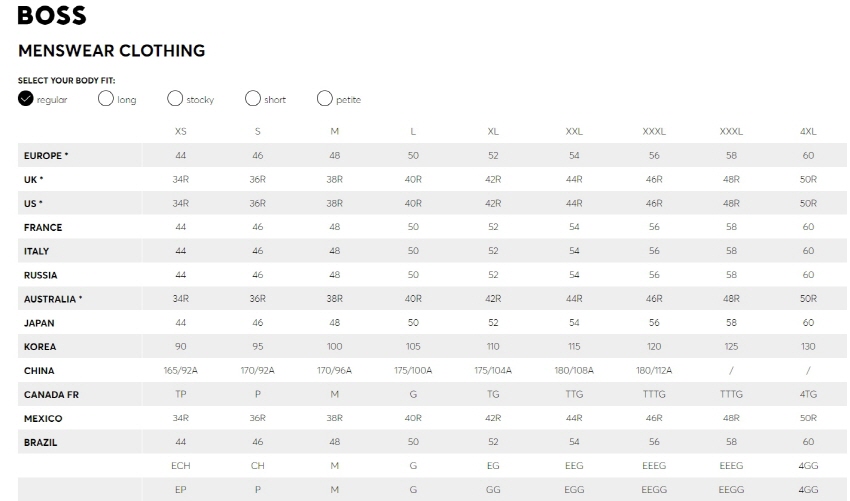The image size is (850, 501).
Task: Click the BRAZIL row label
Action: (x=41, y=442)
